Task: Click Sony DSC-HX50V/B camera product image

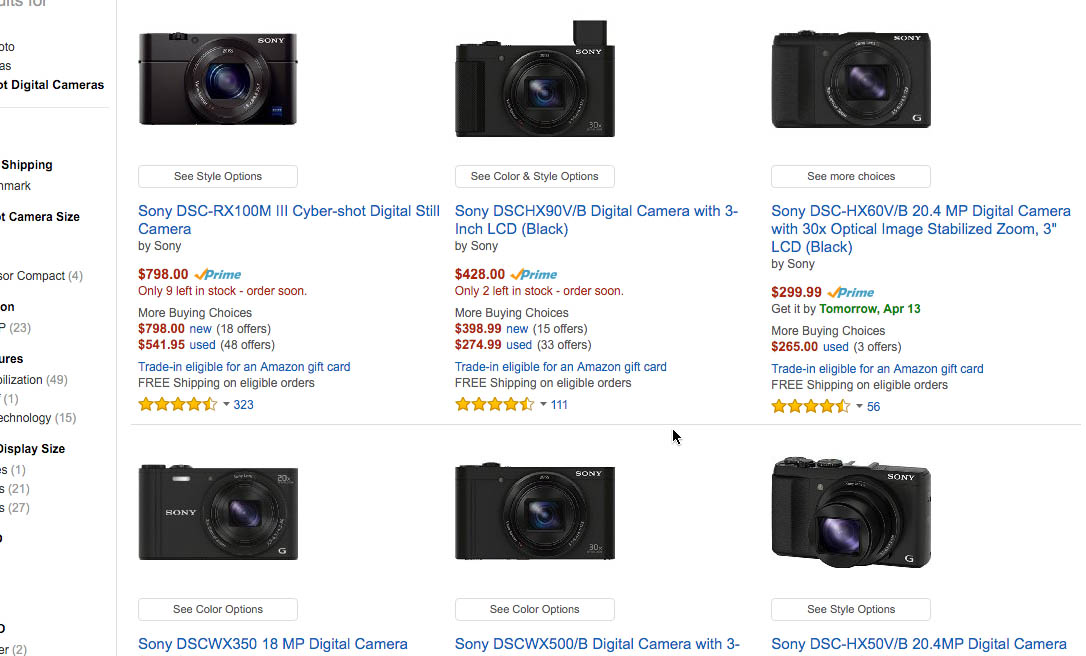Action: pyautogui.click(x=851, y=512)
